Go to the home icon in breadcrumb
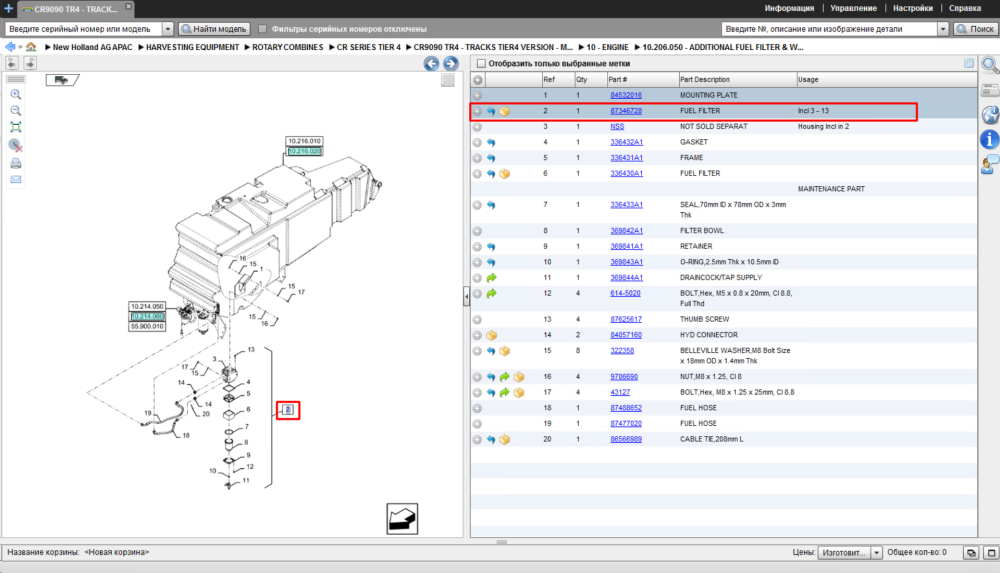This screenshot has height=573, width=1000. click(31, 47)
